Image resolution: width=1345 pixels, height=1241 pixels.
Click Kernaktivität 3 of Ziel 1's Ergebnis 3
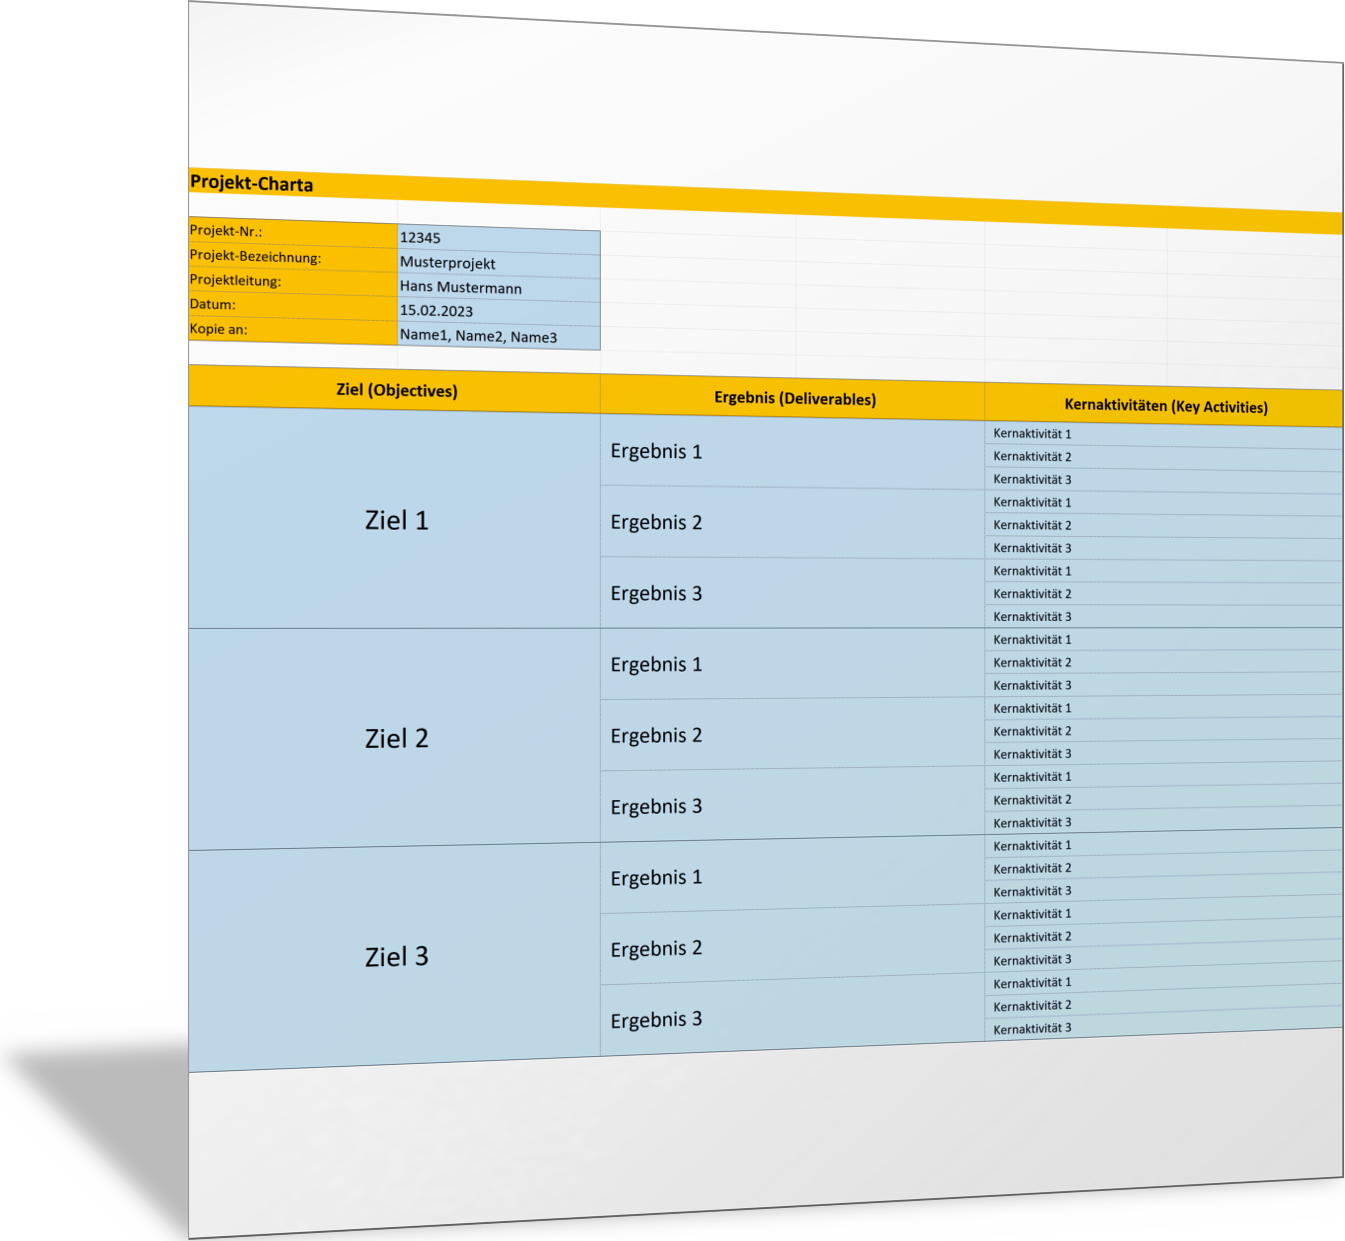pyautogui.click(x=1164, y=617)
